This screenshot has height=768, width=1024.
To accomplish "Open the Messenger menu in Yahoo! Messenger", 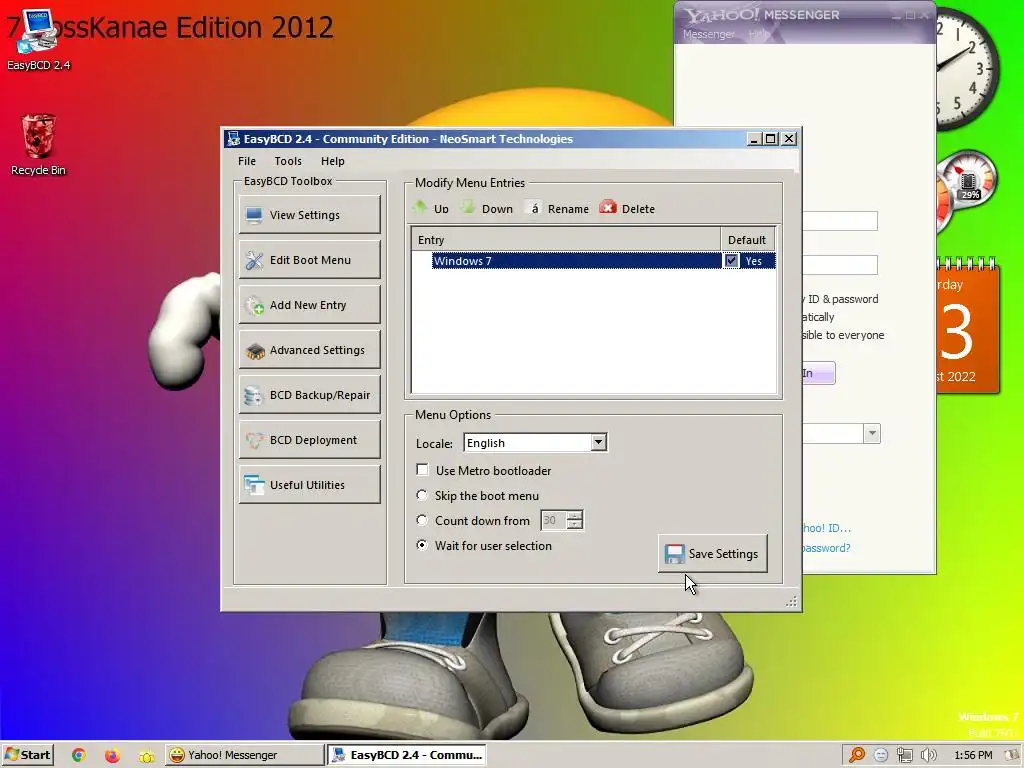I will (x=709, y=34).
